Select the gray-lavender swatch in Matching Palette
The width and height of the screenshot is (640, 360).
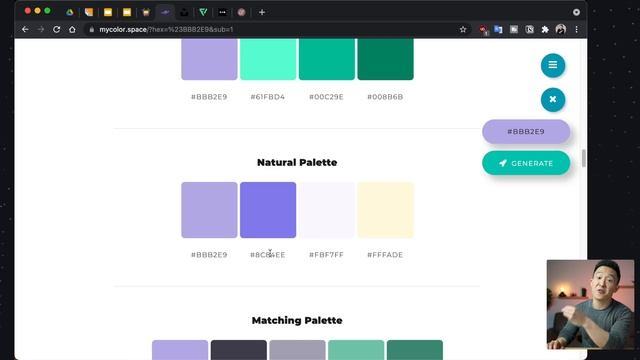297,350
